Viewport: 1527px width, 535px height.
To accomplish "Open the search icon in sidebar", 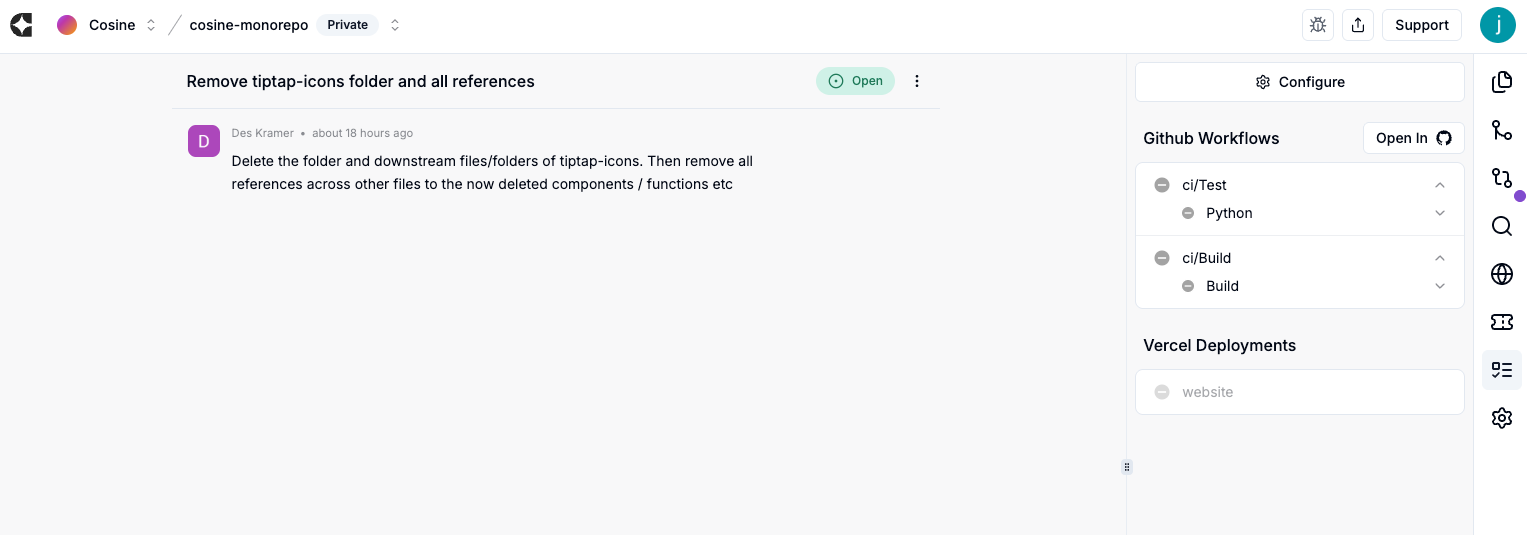I will [1501, 226].
